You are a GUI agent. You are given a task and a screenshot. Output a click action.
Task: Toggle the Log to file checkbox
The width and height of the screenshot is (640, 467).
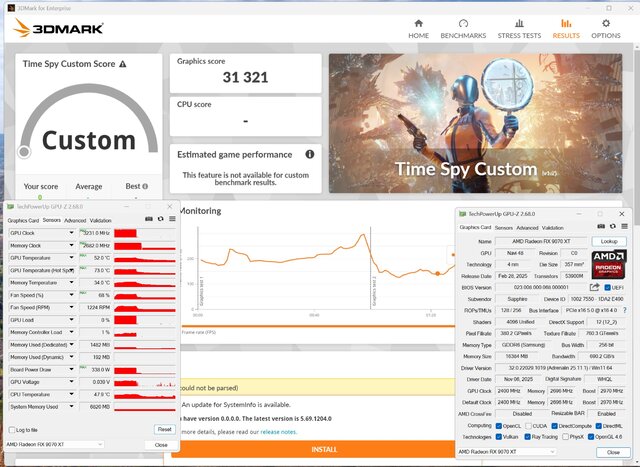[x=11, y=429]
